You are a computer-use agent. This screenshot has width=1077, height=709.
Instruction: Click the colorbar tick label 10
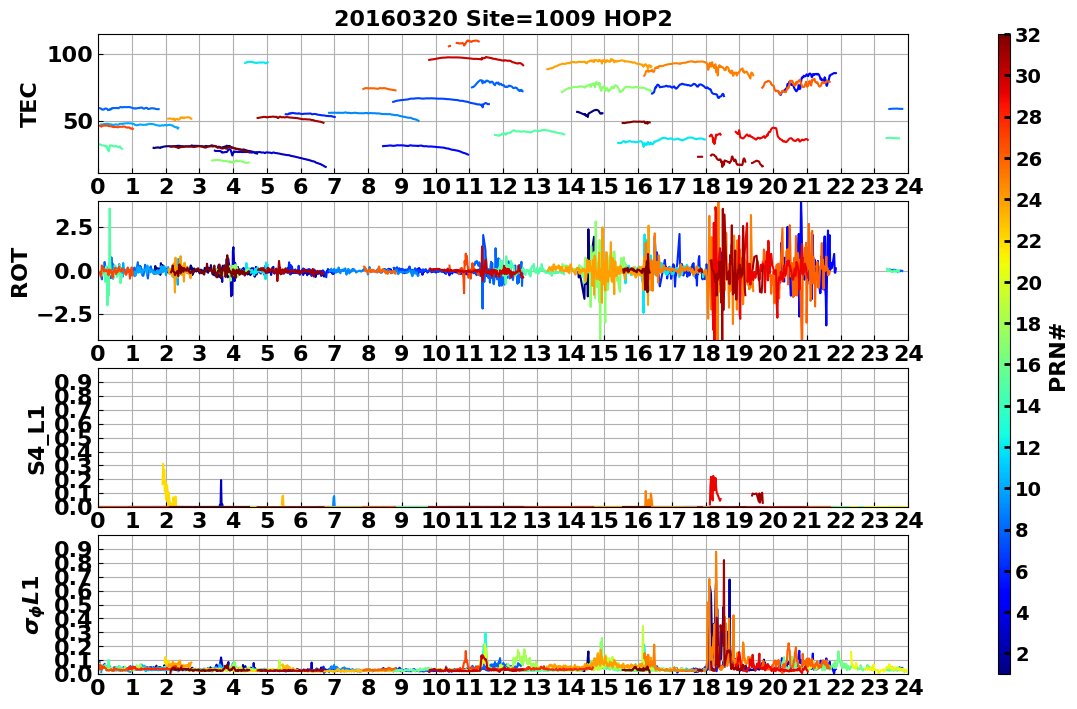point(1028,488)
